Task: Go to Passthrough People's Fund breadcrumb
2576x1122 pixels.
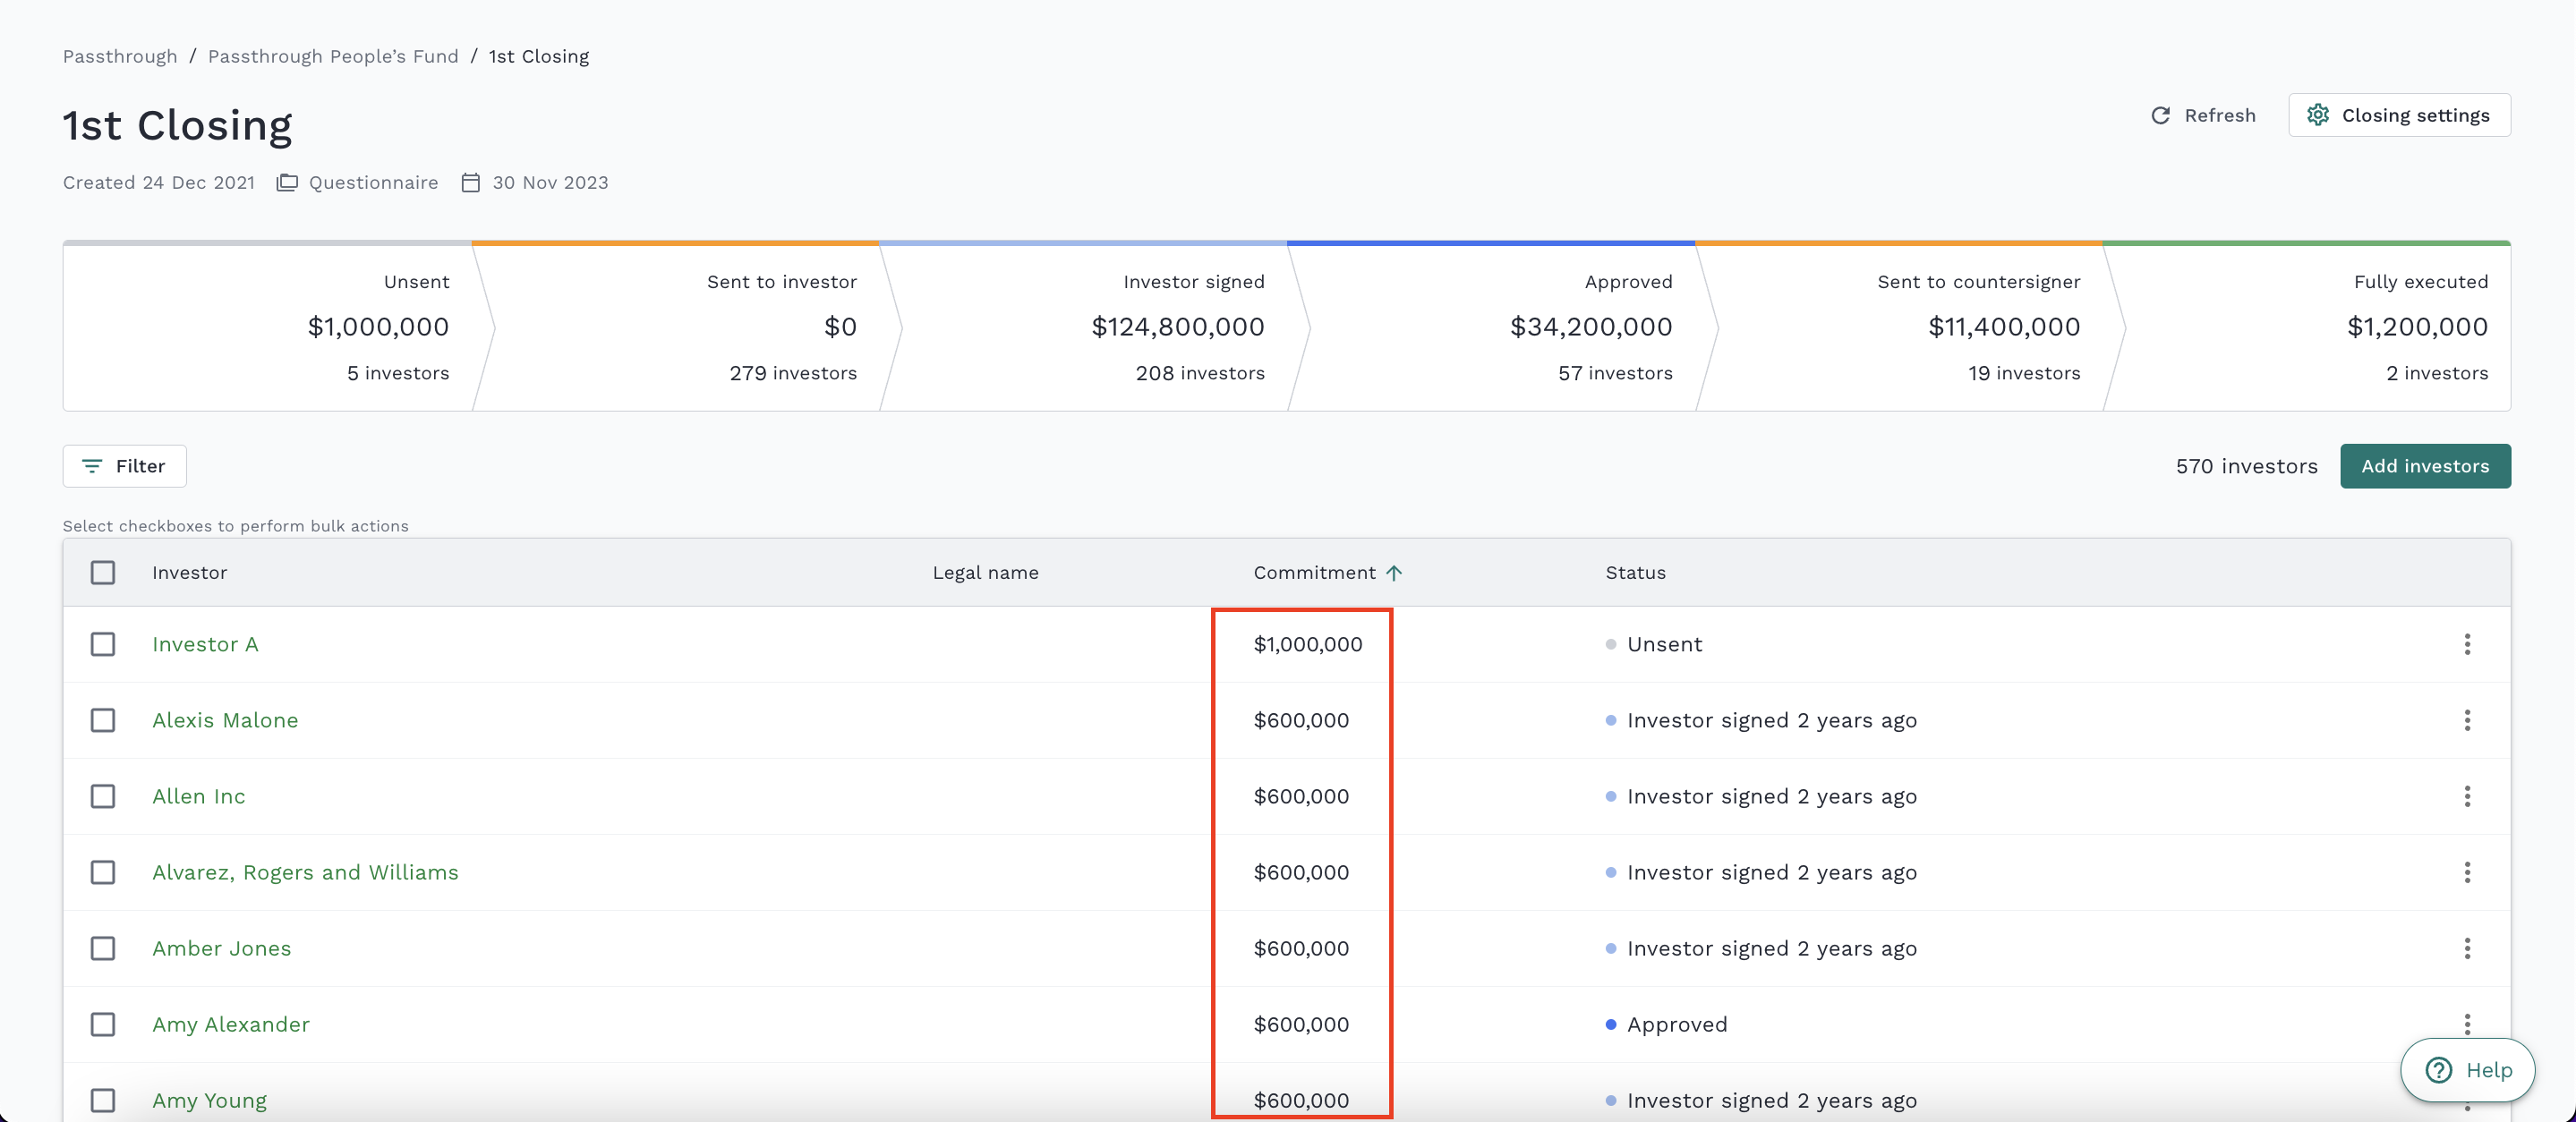Action: (333, 57)
